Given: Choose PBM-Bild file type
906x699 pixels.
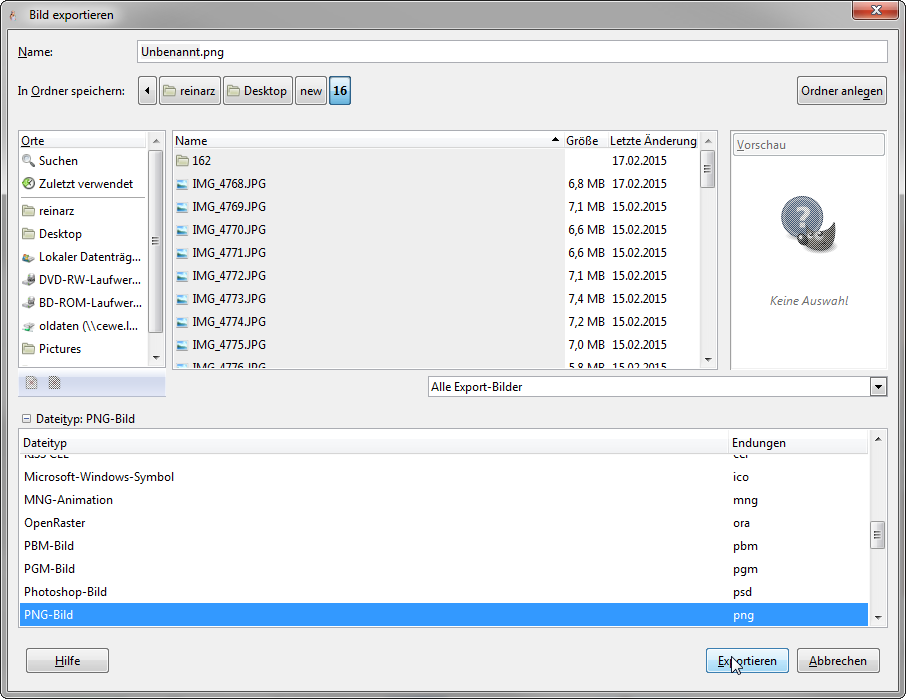Looking at the screenshot, I should (x=444, y=546).
